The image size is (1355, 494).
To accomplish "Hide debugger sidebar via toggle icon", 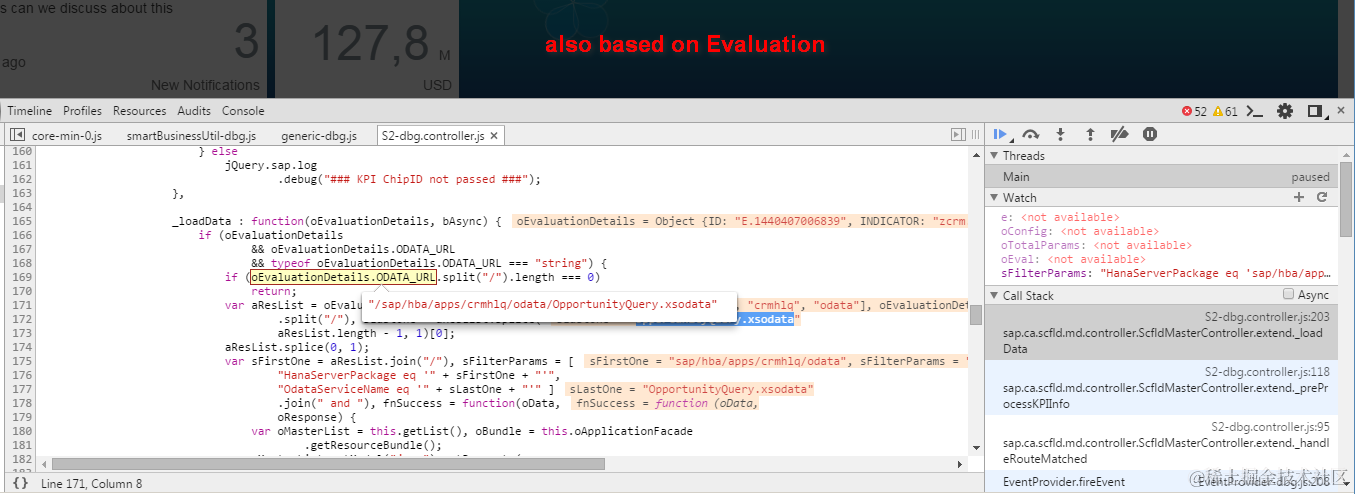I will pyautogui.click(x=959, y=135).
